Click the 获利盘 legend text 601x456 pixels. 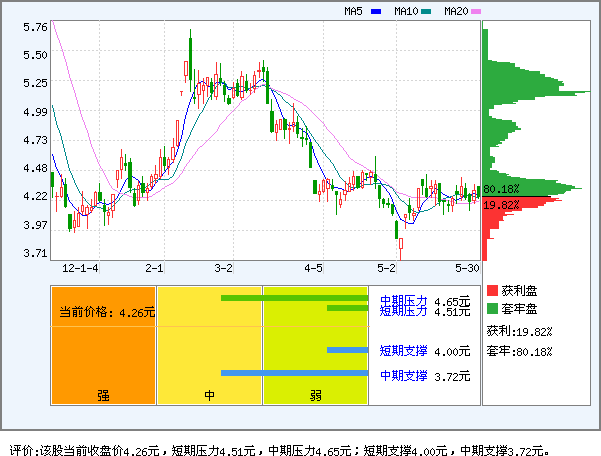coord(519,290)
